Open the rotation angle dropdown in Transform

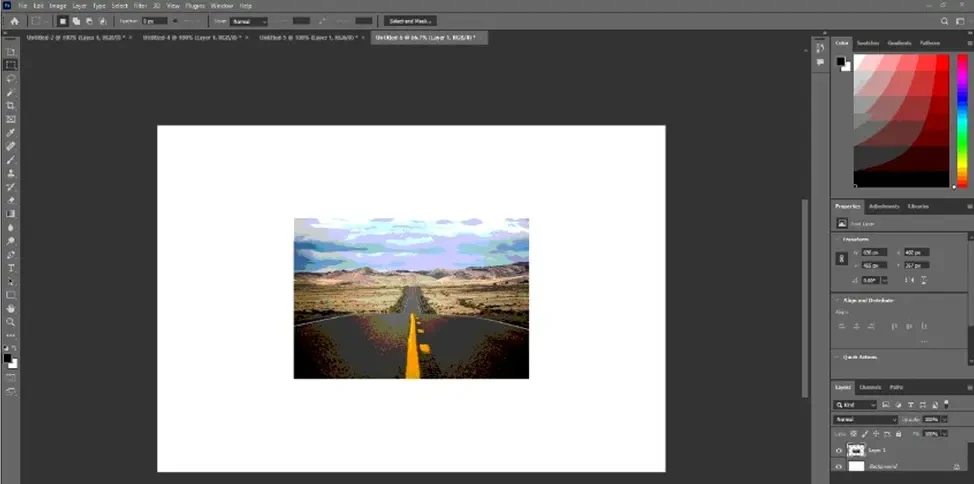point(885,280)
